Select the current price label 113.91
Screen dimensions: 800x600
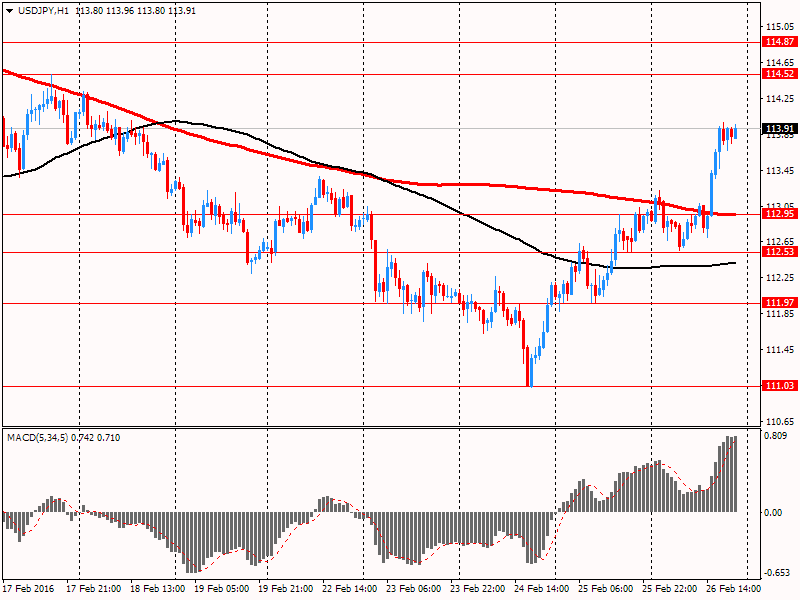(x=780, y=129)
